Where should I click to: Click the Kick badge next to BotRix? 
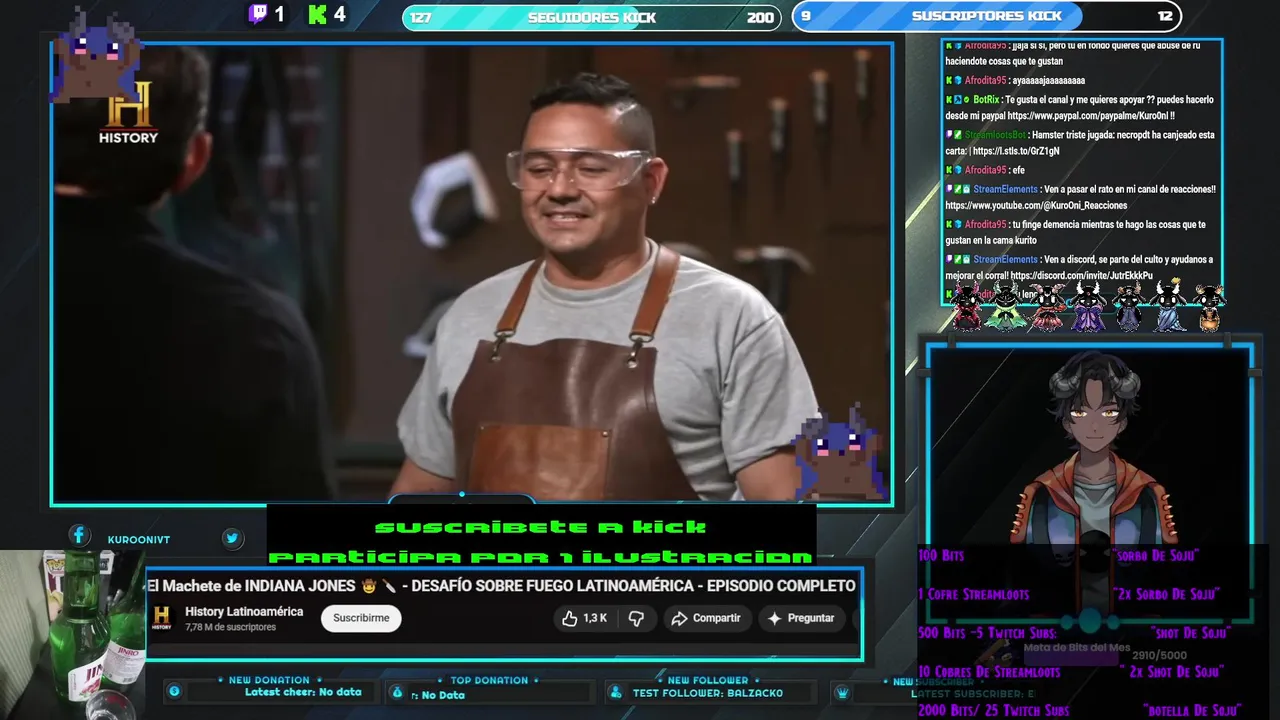[949, 100]
